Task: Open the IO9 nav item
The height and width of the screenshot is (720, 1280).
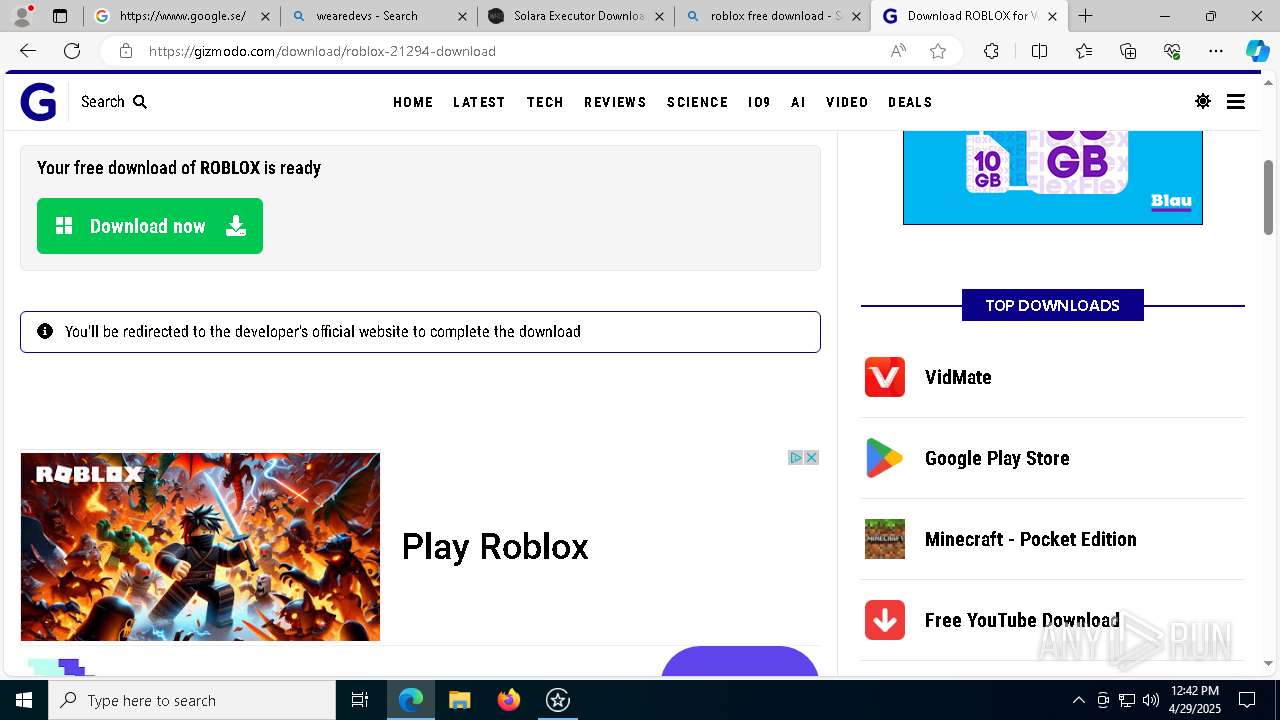Action: (x=759, y=102)
